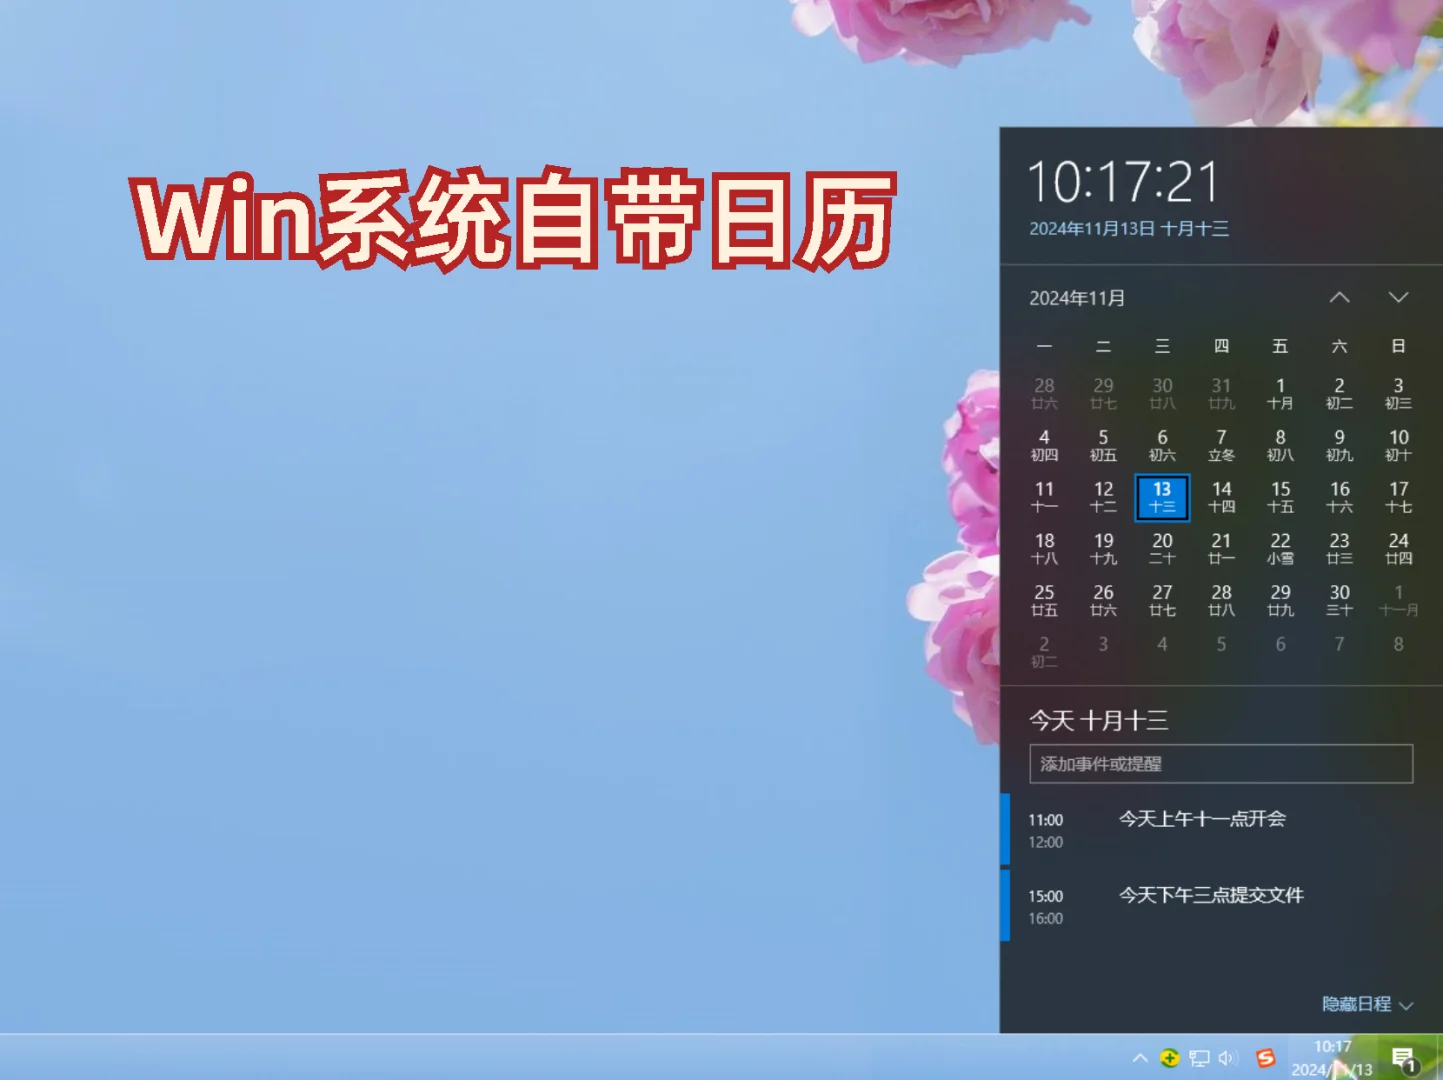Select the highlighted date 13 十三

tap(1162, 497)
